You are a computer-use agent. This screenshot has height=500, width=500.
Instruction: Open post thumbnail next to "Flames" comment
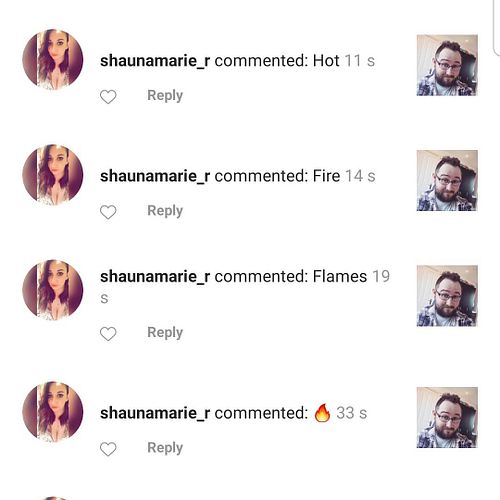[x=447, y=296]
